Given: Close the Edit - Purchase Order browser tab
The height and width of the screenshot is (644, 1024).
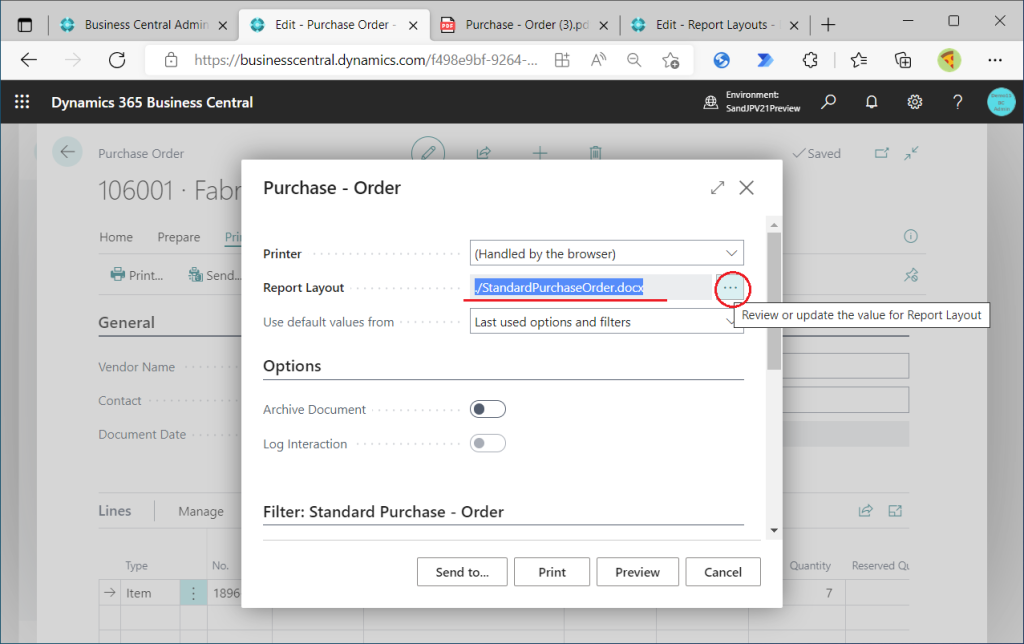Looking at the screenshot, I should pos(413,25).
